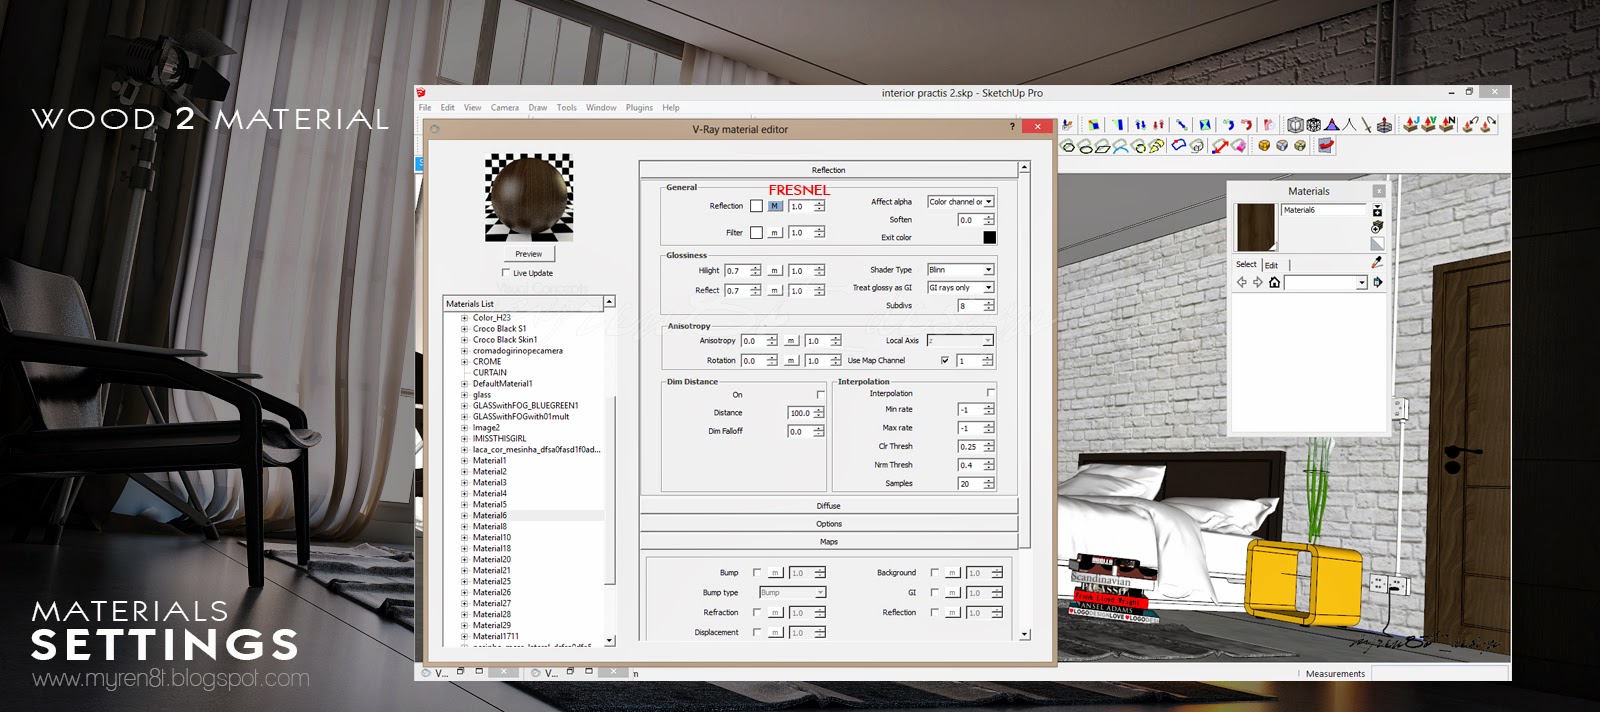Expand the CROME material tree node
The width and height of the screenshot is (1600, 712).
464,362
